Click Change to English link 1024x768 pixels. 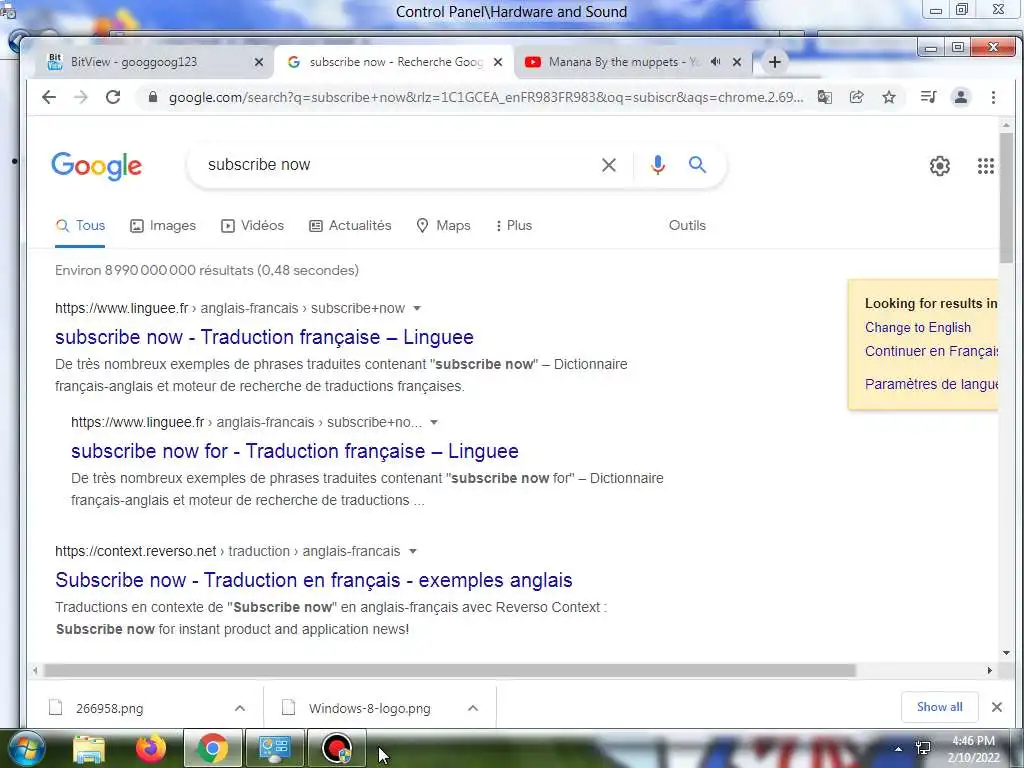tap(918, 328)
